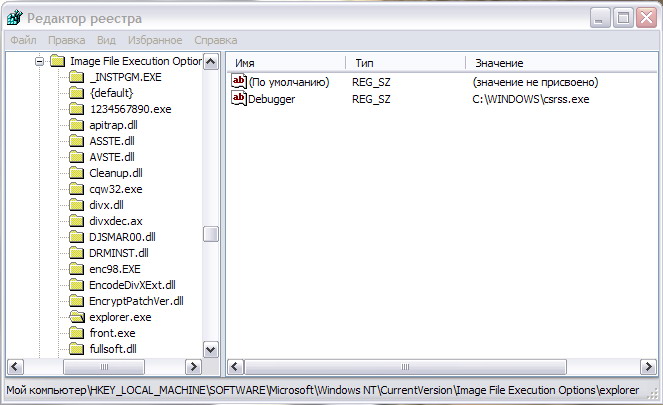
Task: Click the apitrap.dll folder icon
Action: 77,125
